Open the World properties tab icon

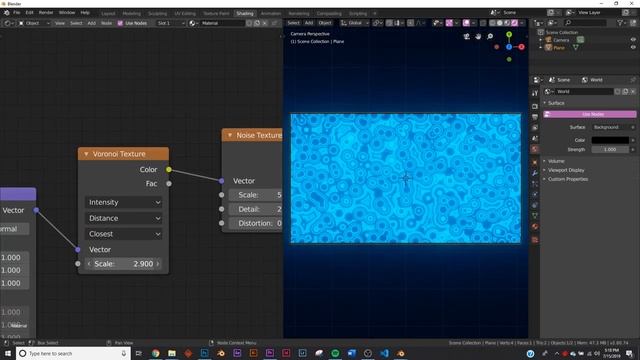535,149
